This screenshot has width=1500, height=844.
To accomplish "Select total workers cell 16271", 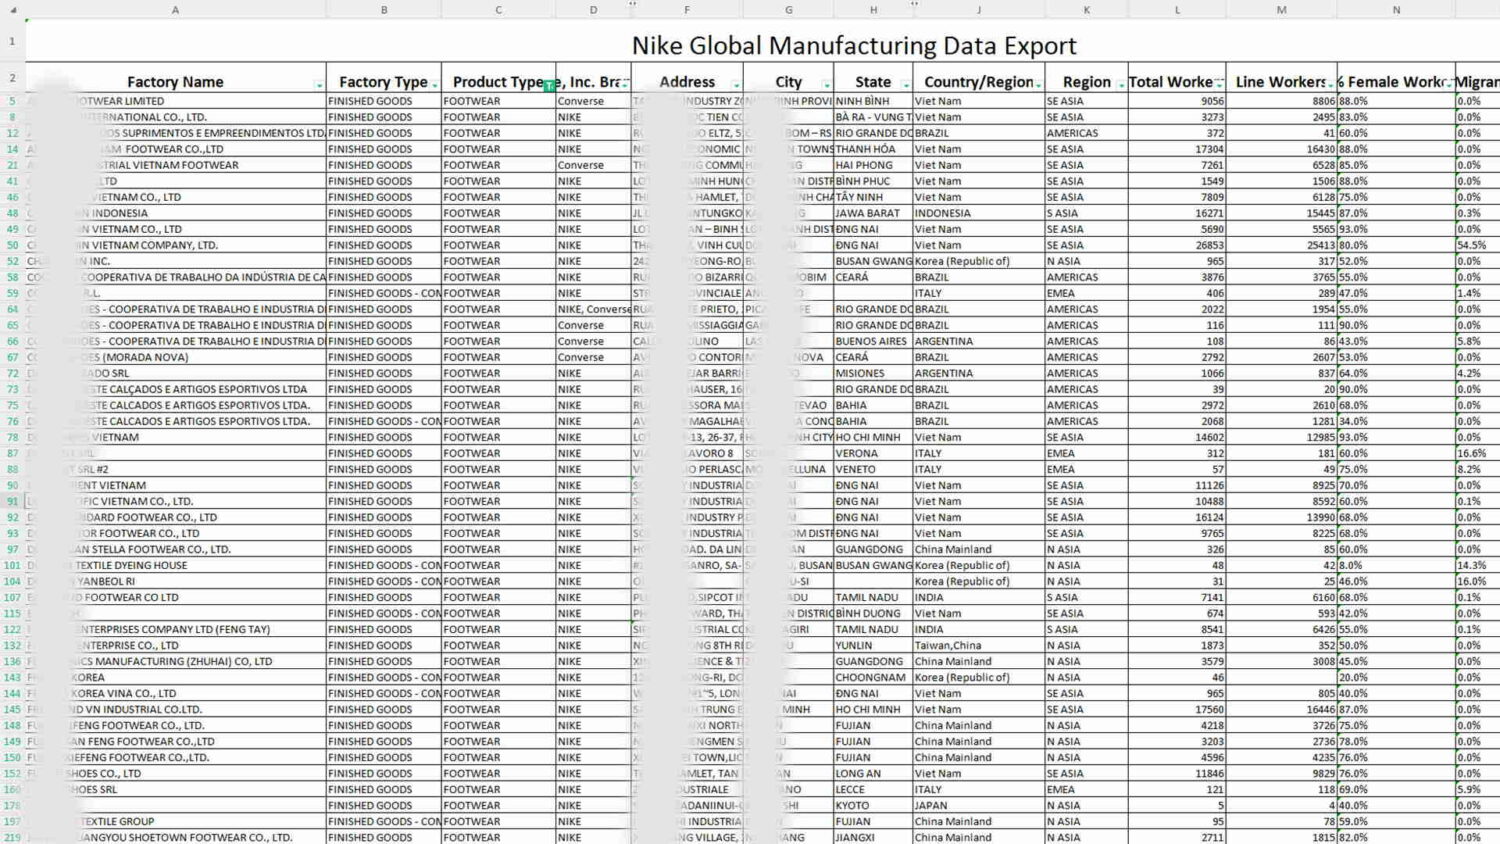I will 1177,213.
